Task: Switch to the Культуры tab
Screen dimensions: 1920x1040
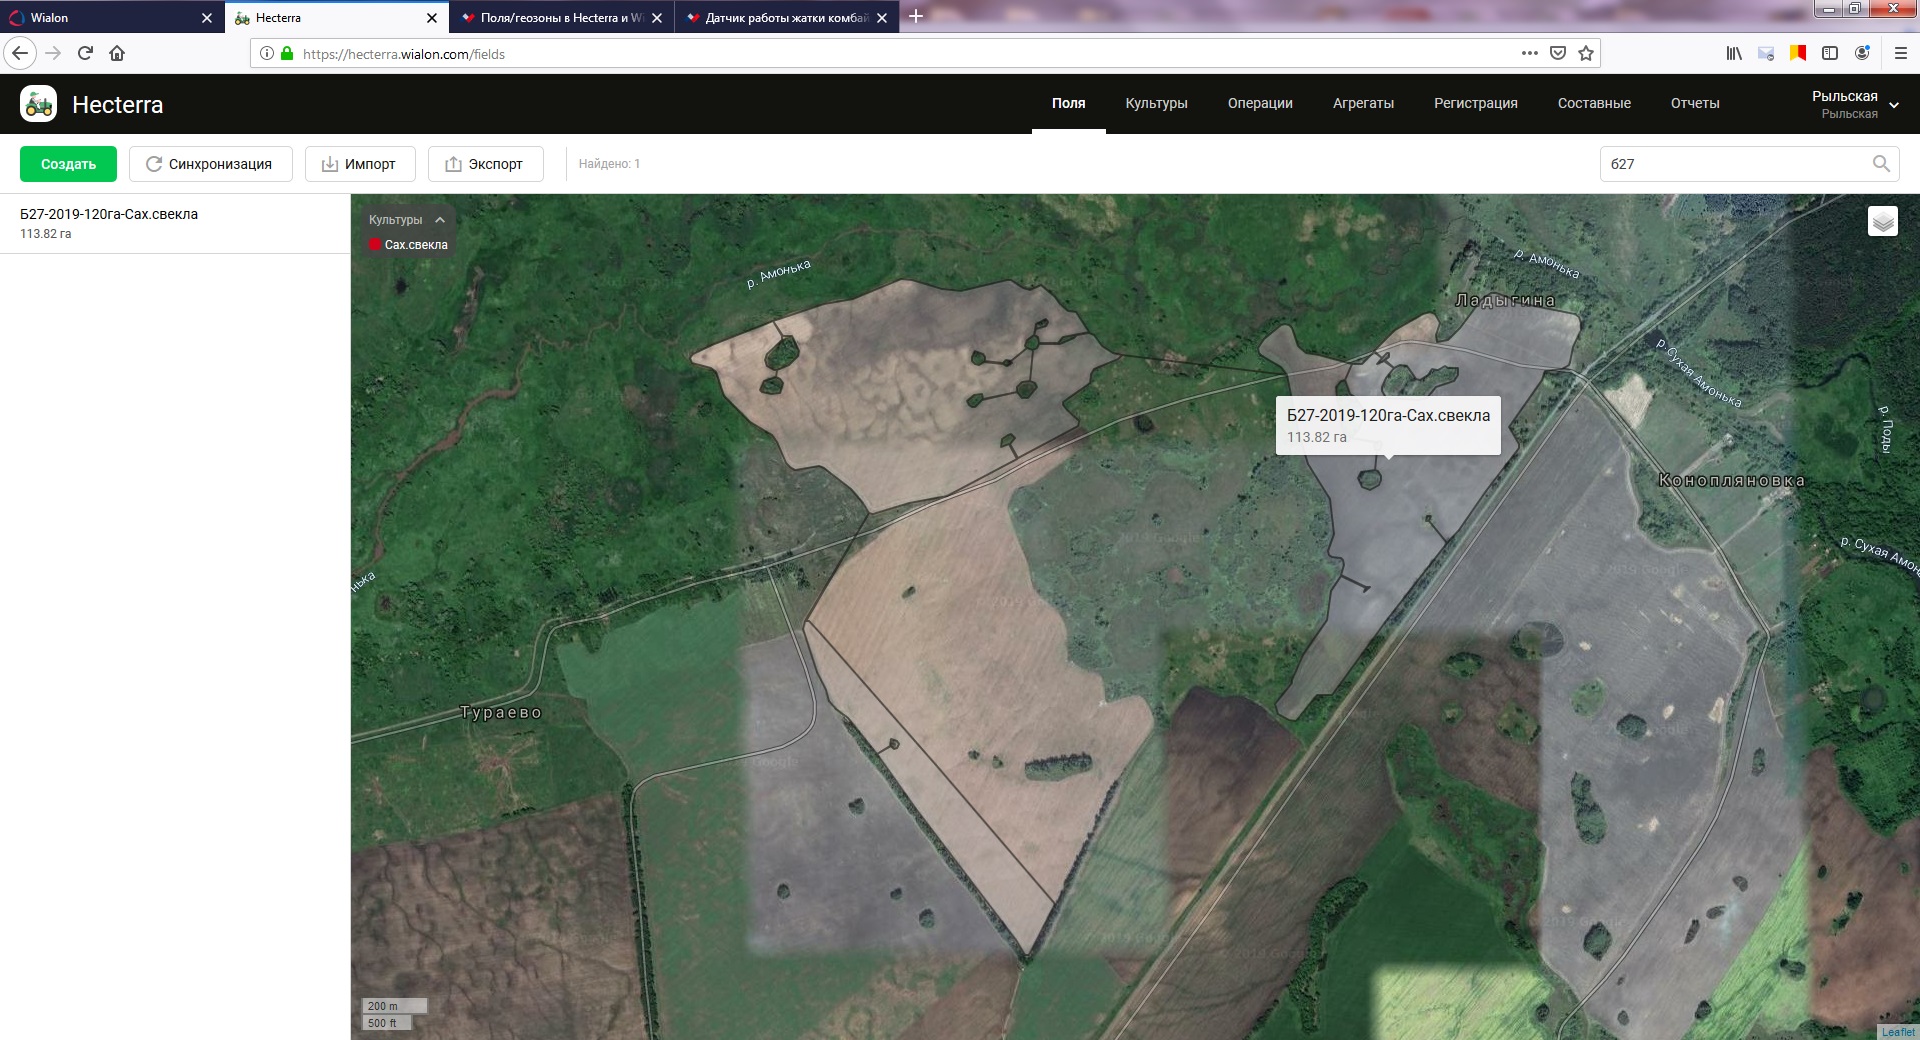Action: pos(1156,104)
